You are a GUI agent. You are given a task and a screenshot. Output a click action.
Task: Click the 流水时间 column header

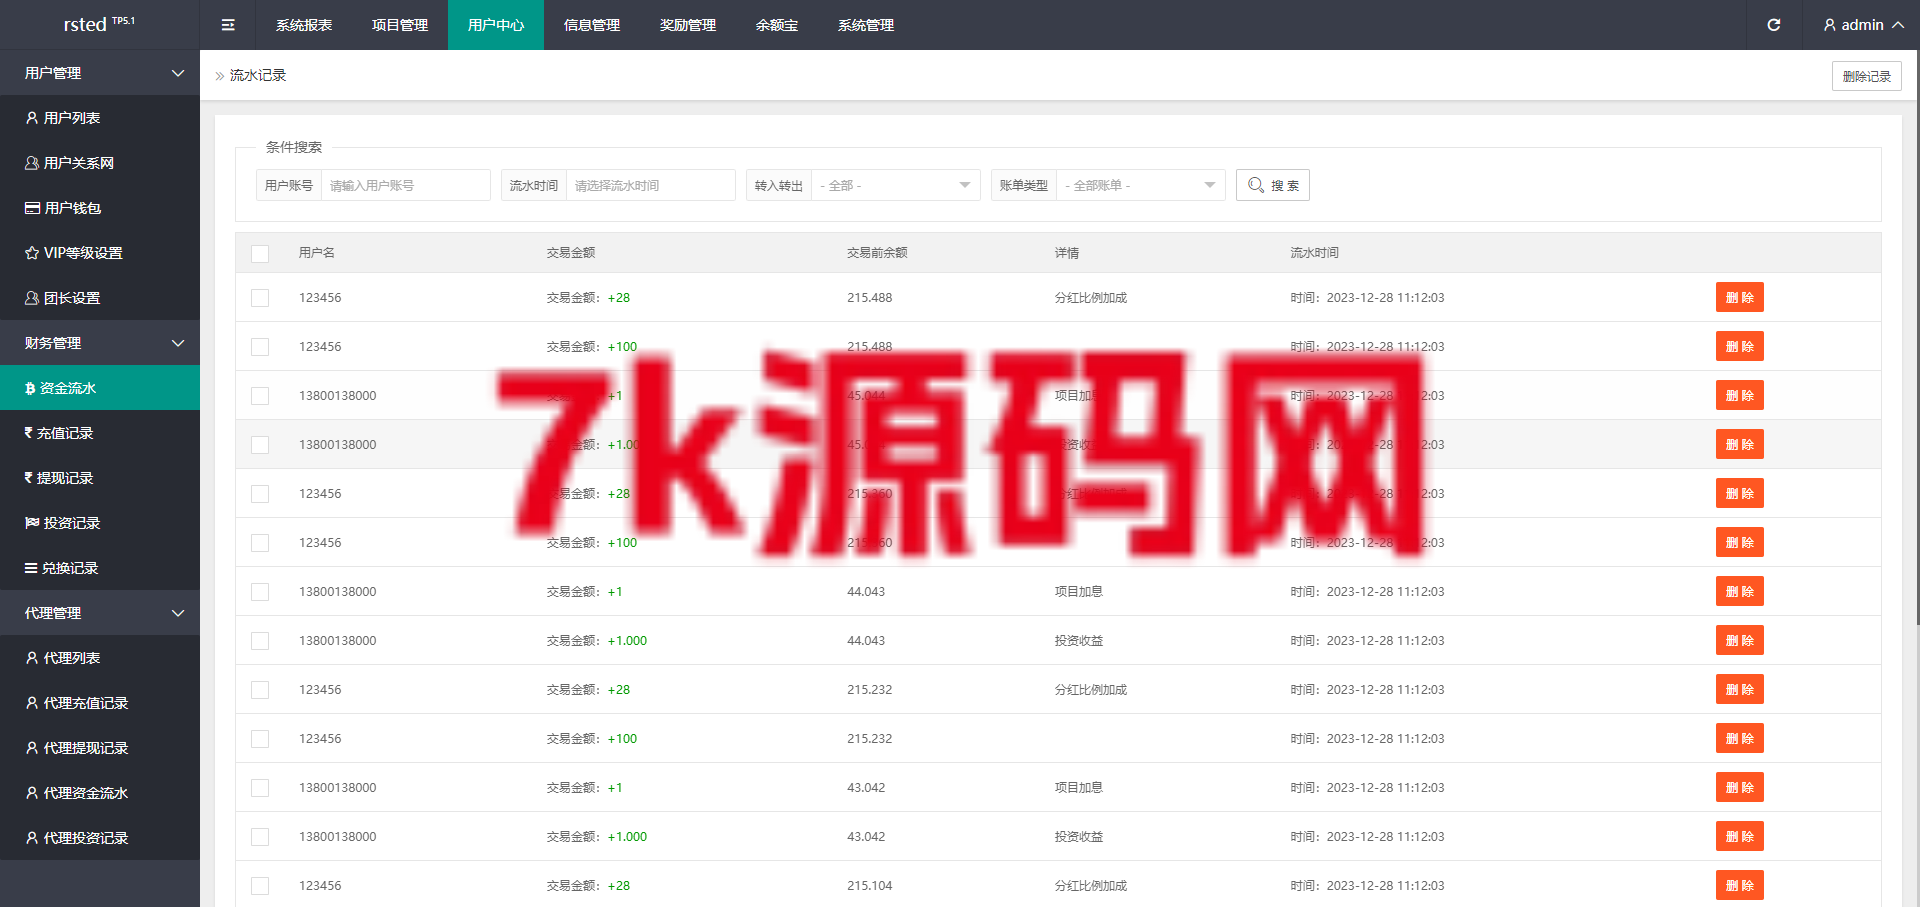point(1314,253)
